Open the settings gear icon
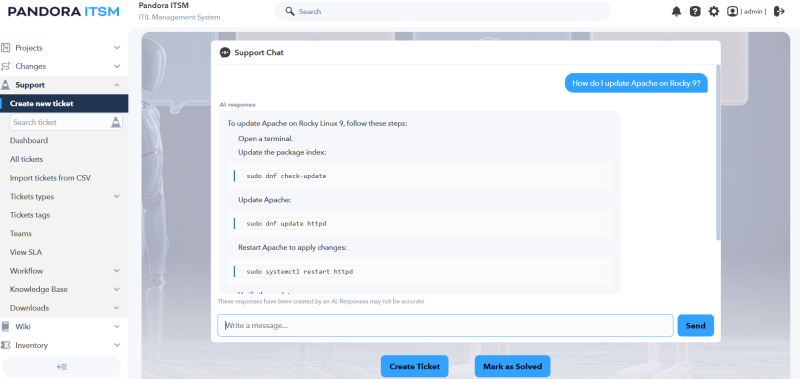The width and height of the screenshot is (800, 379). [x=714, y=11]
